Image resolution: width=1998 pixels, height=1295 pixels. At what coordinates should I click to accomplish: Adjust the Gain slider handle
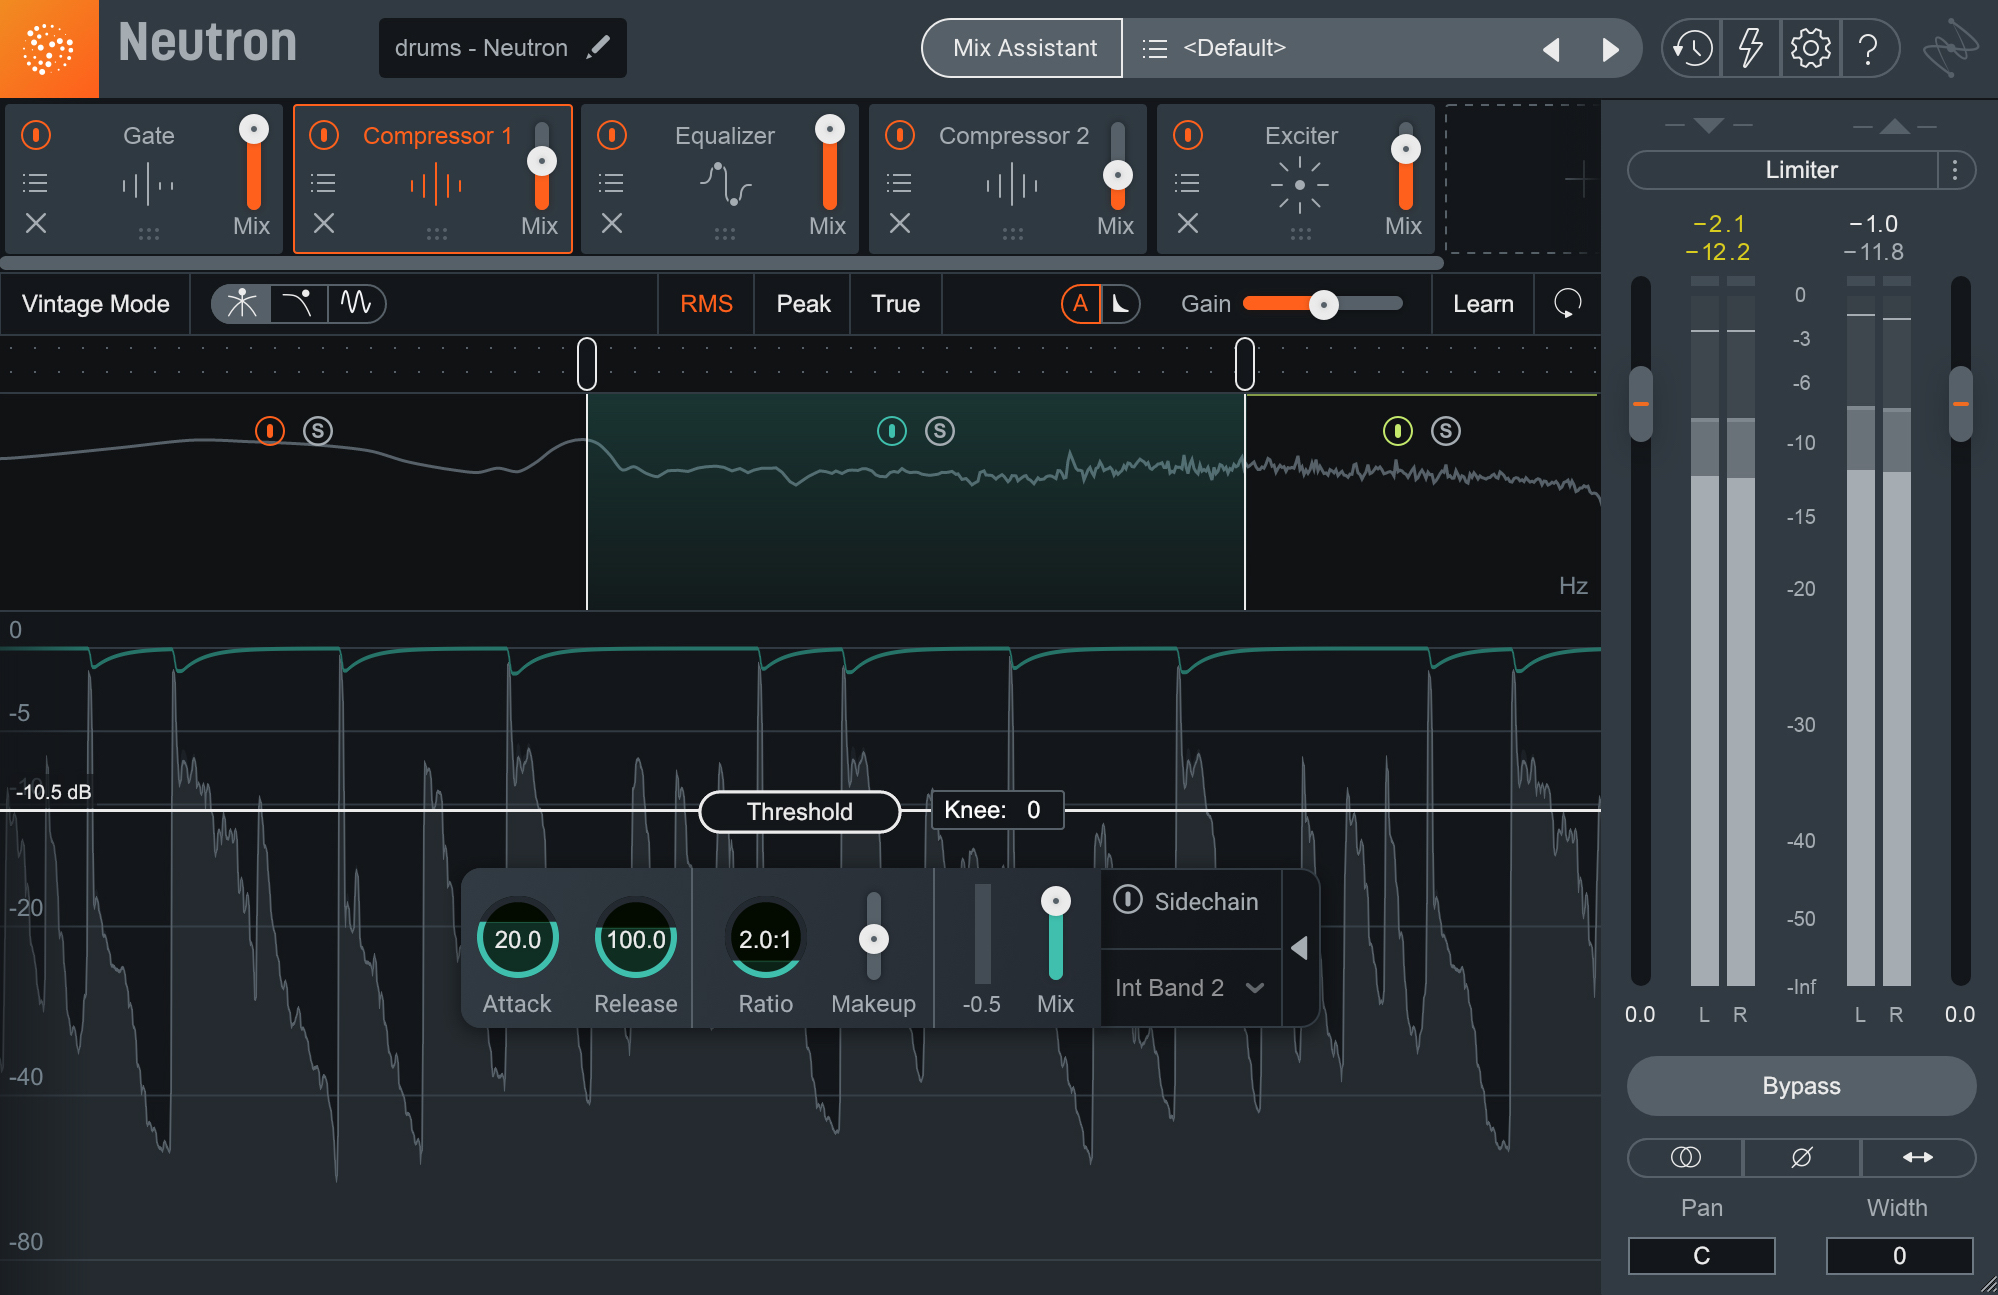1324,304
